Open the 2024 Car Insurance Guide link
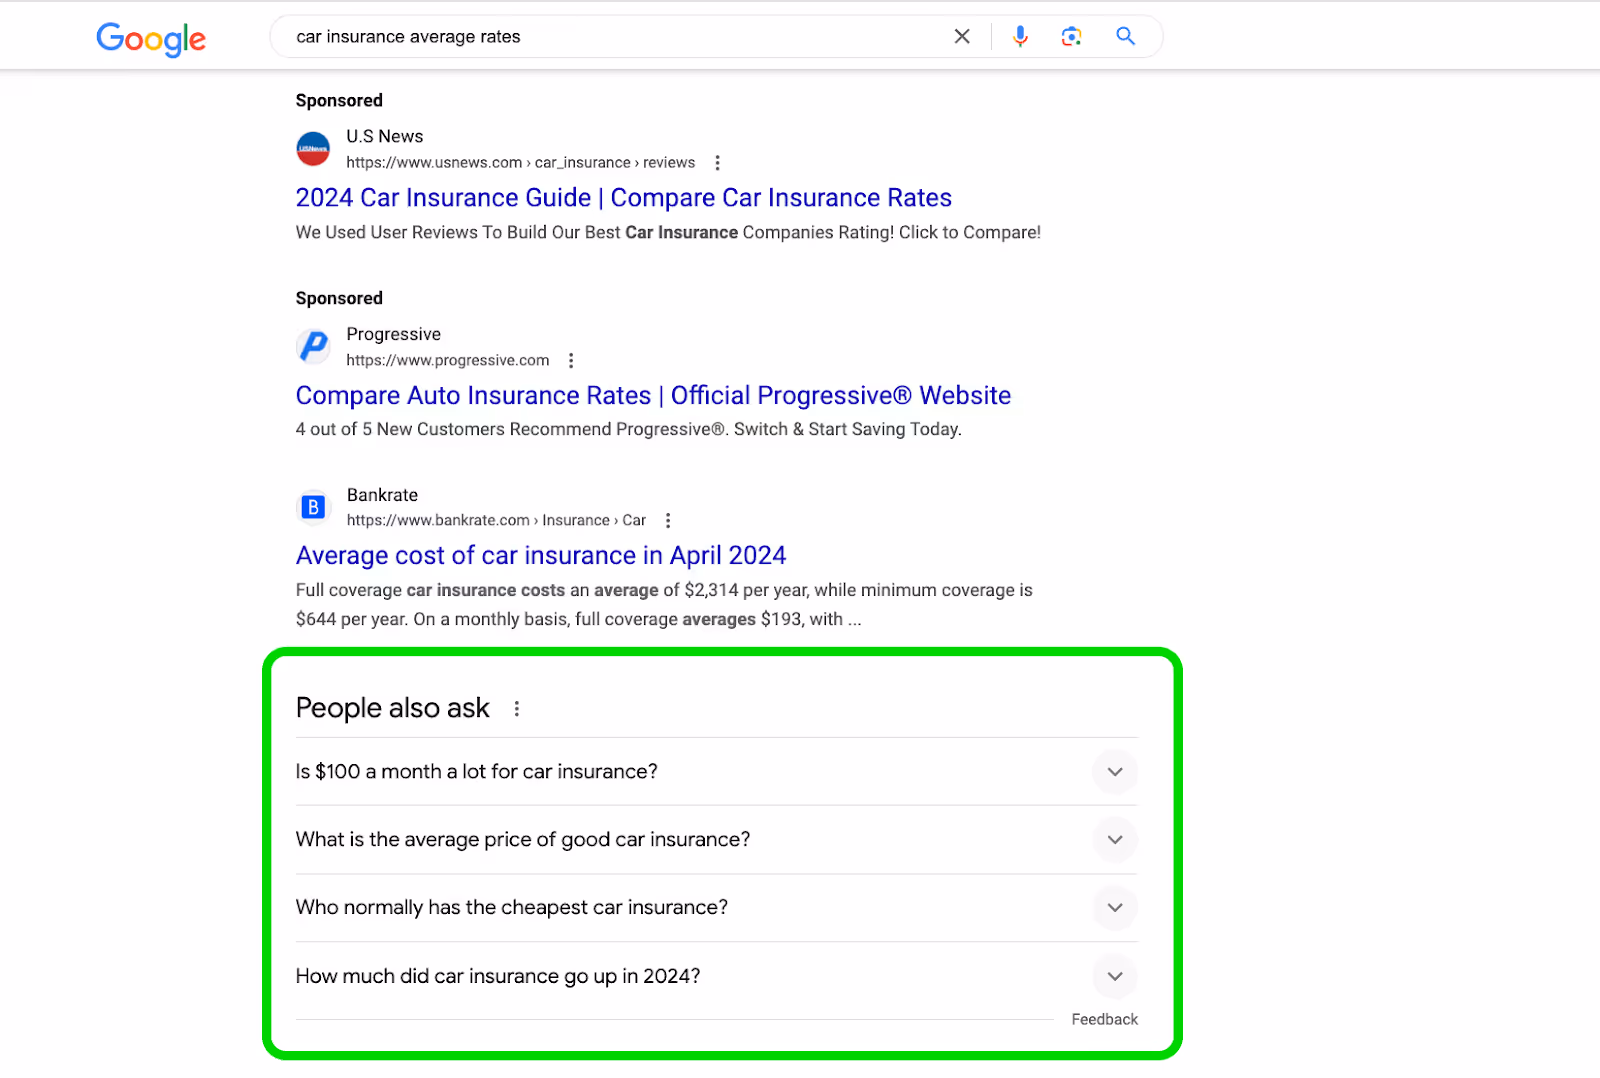The height and width of the screenshot is (1078, 1600). pos(624,198)
